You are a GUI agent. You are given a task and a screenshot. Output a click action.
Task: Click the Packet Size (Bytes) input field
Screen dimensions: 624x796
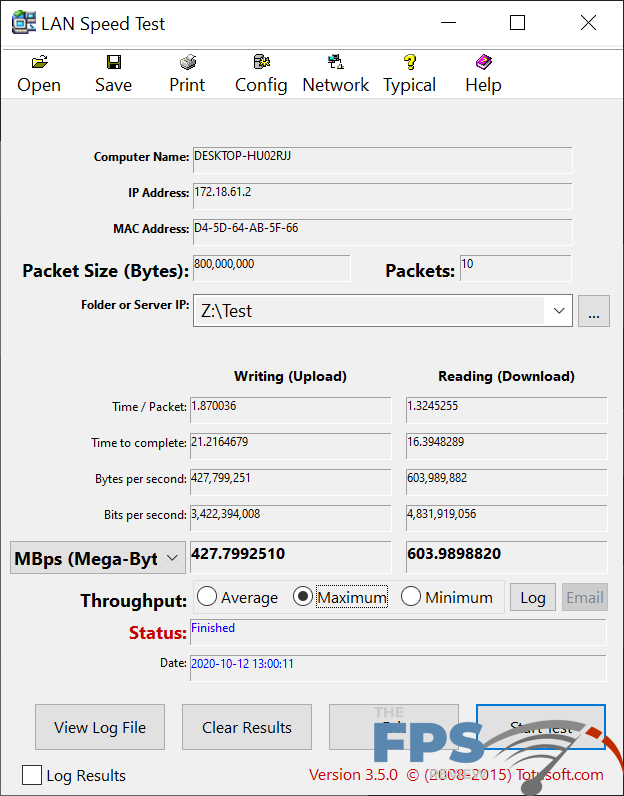pyautogui.click(x=272, y=268)
